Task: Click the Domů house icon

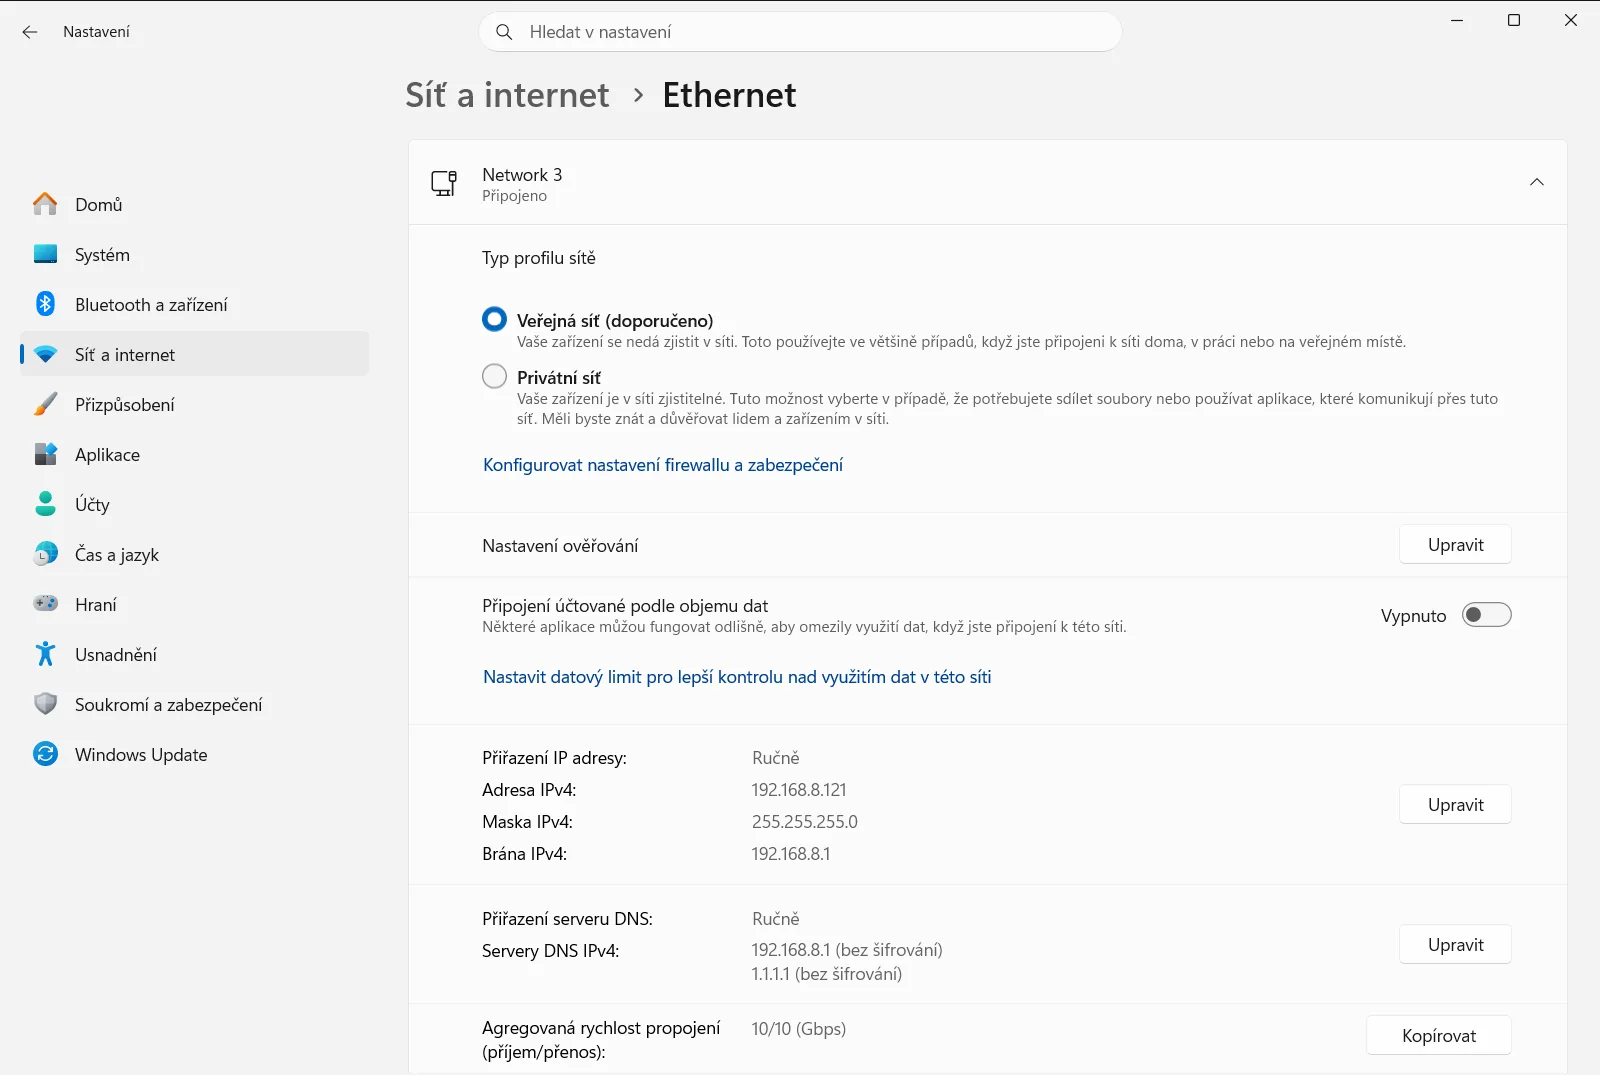Action: [45, 204]
